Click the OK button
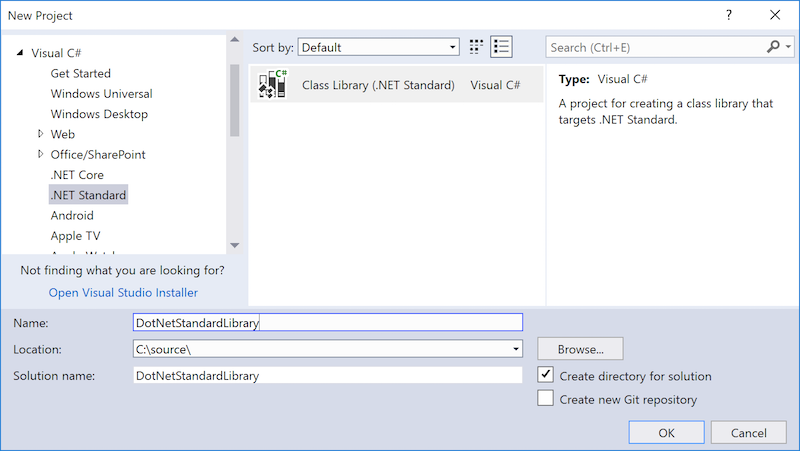 click(x=666, y=433)
